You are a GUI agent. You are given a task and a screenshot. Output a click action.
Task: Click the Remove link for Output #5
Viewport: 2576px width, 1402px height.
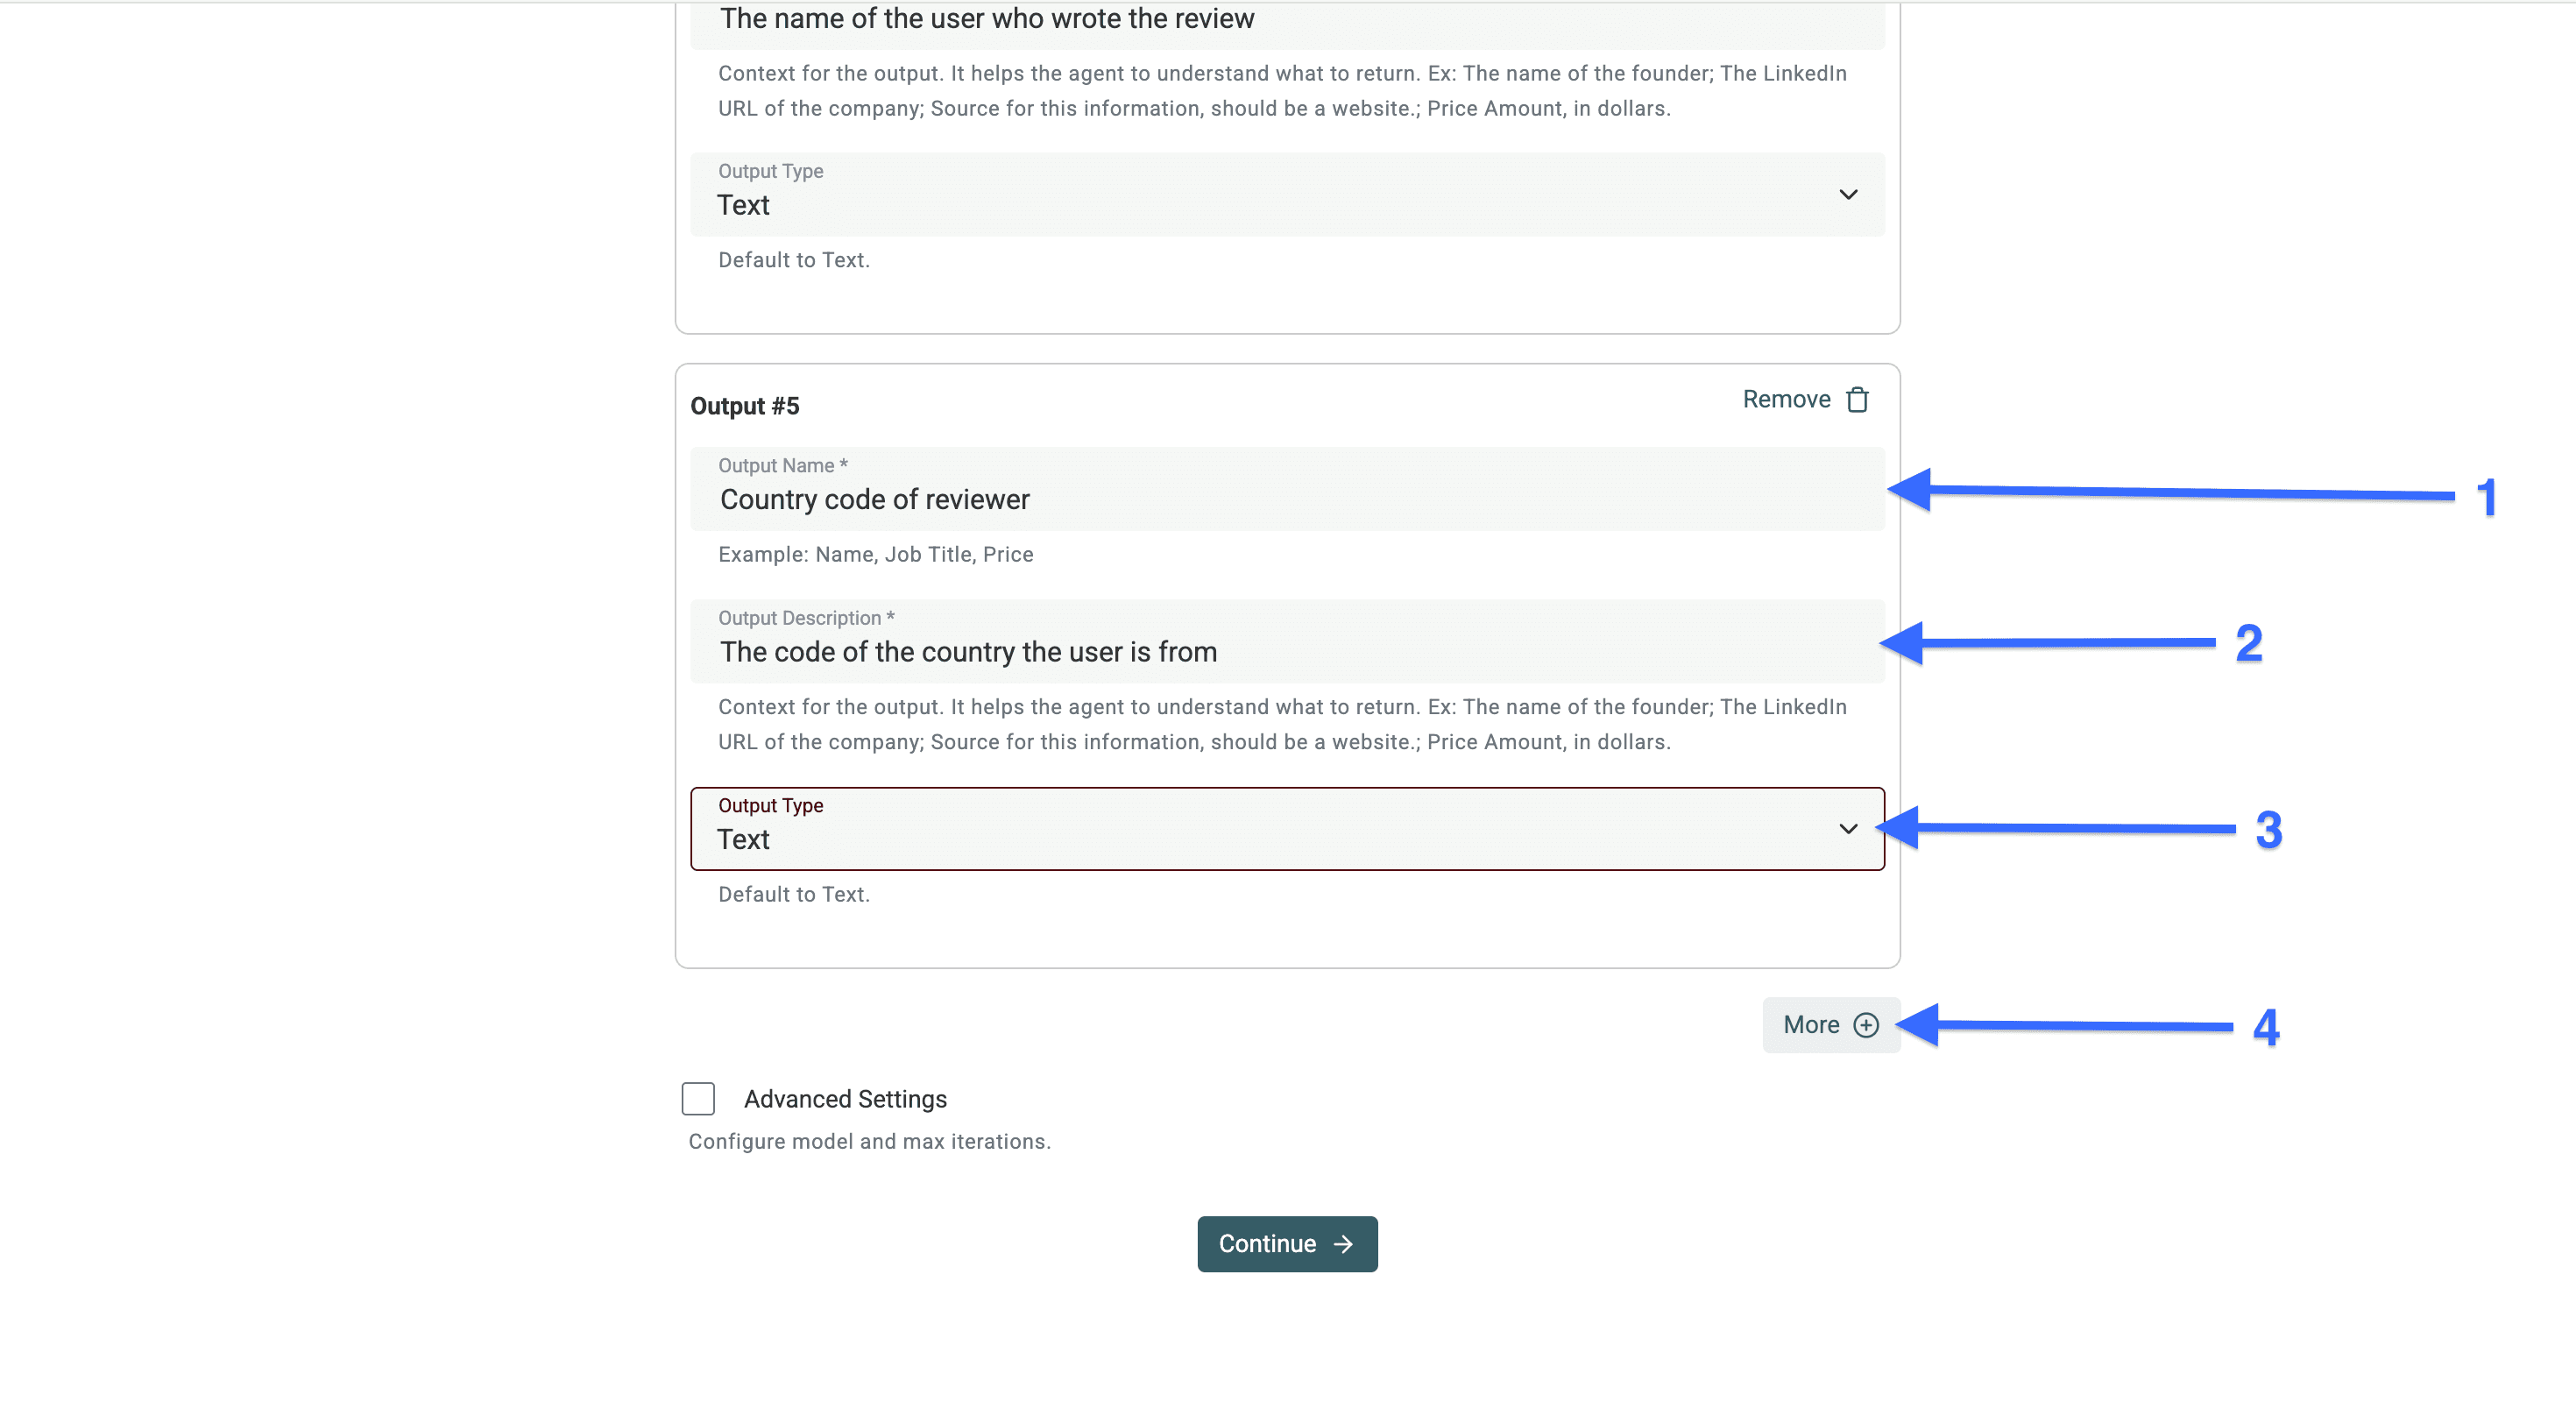(1786, 400)
